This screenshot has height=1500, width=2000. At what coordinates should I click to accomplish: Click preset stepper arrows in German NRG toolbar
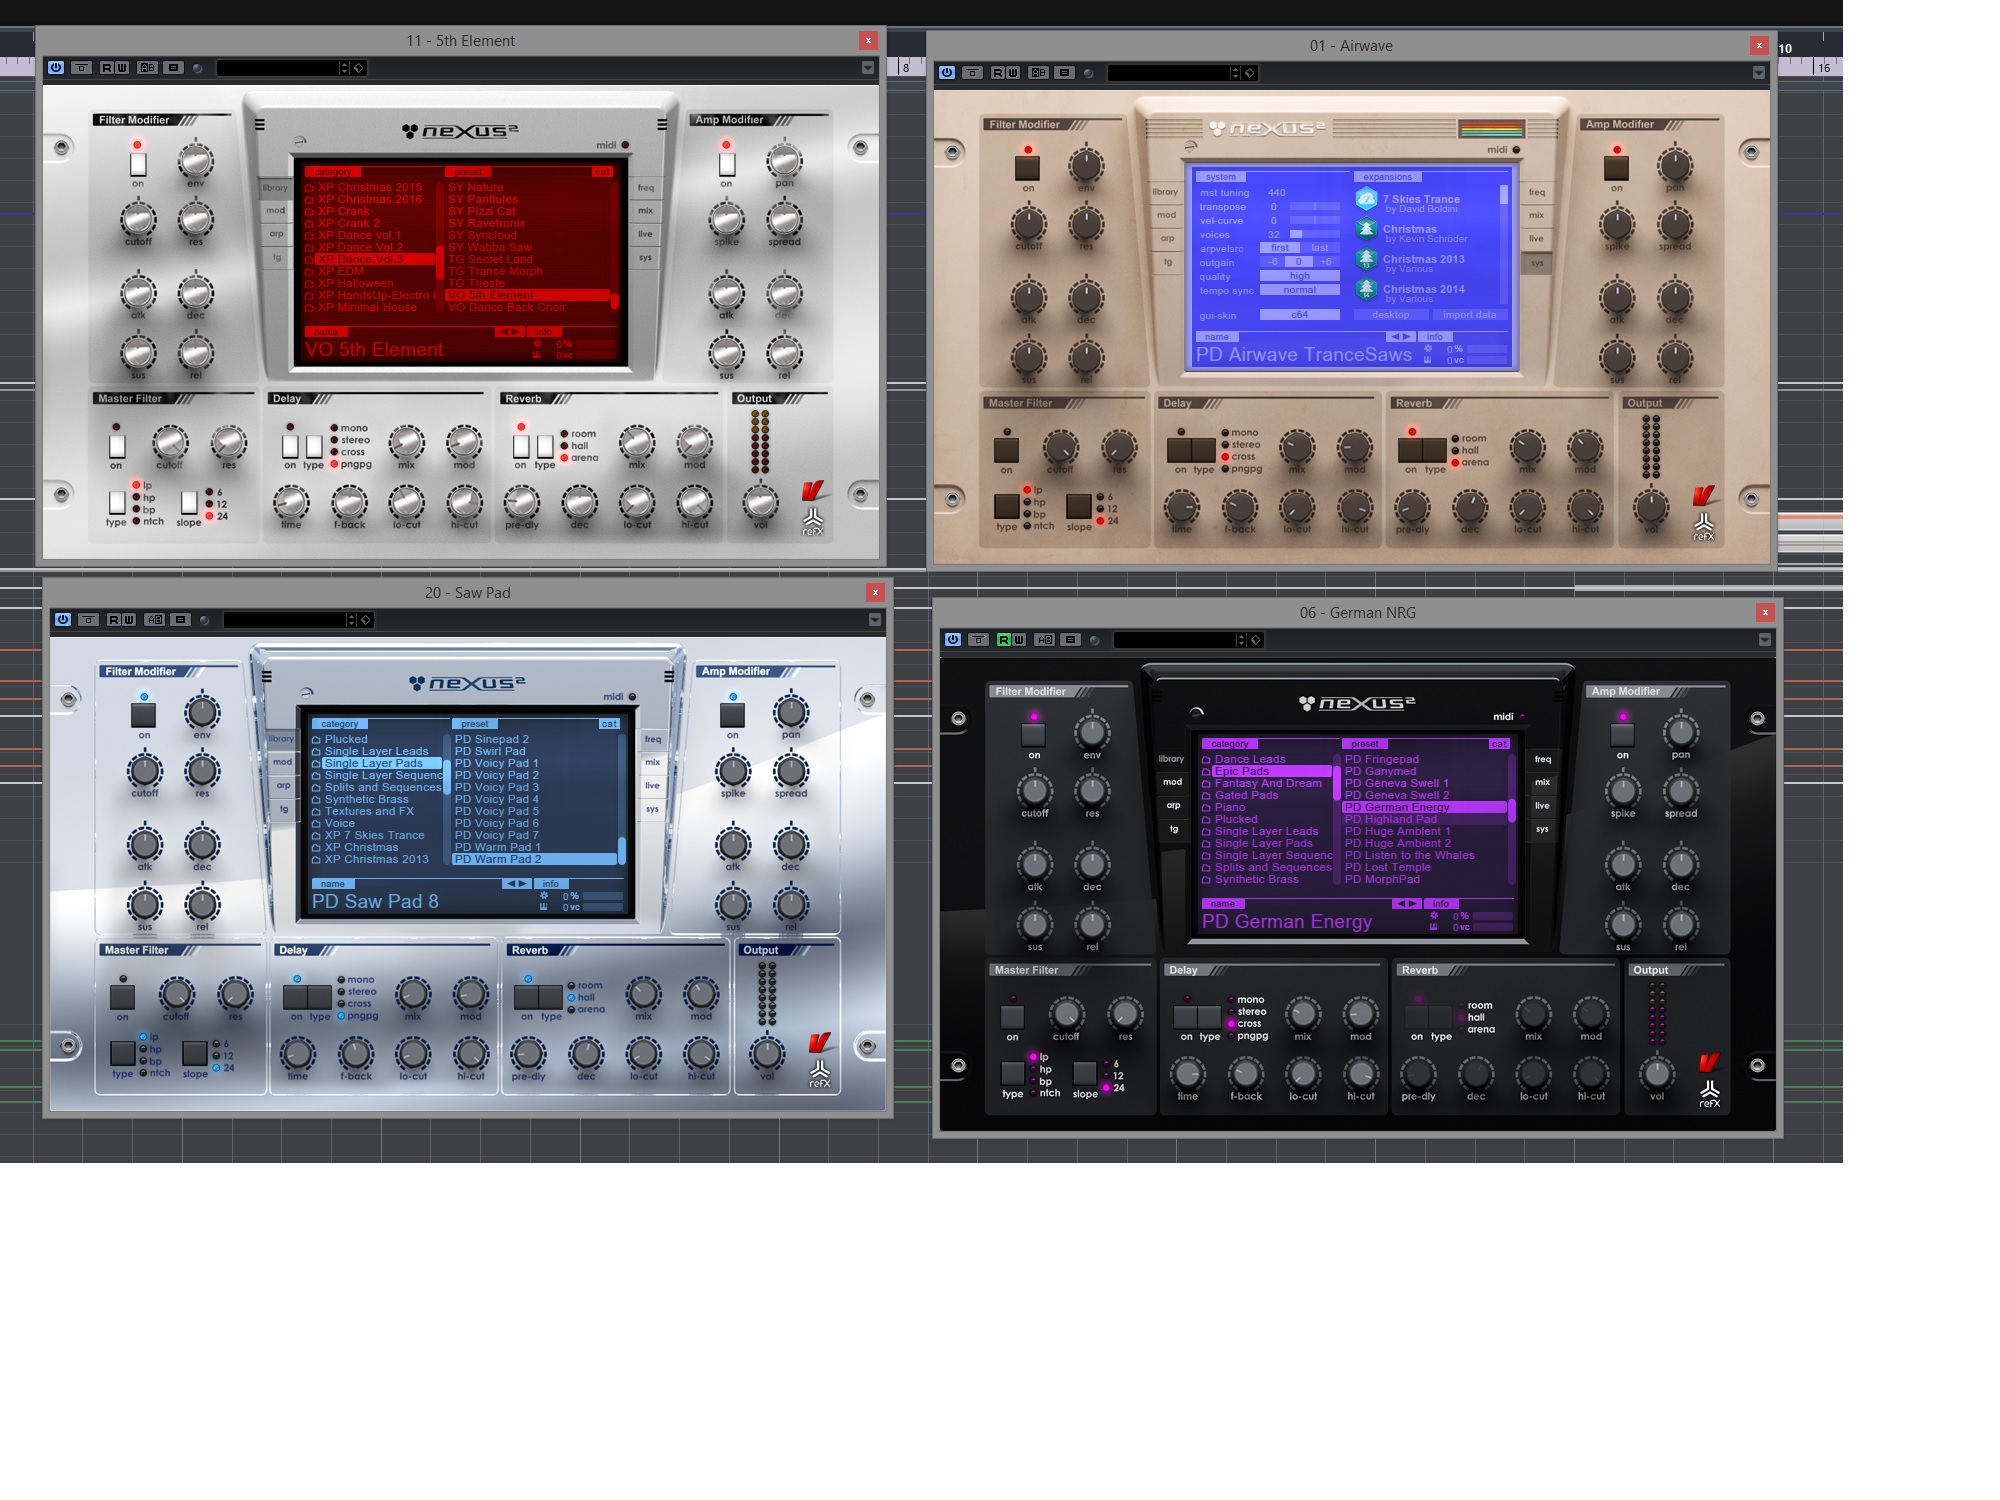1241,640
